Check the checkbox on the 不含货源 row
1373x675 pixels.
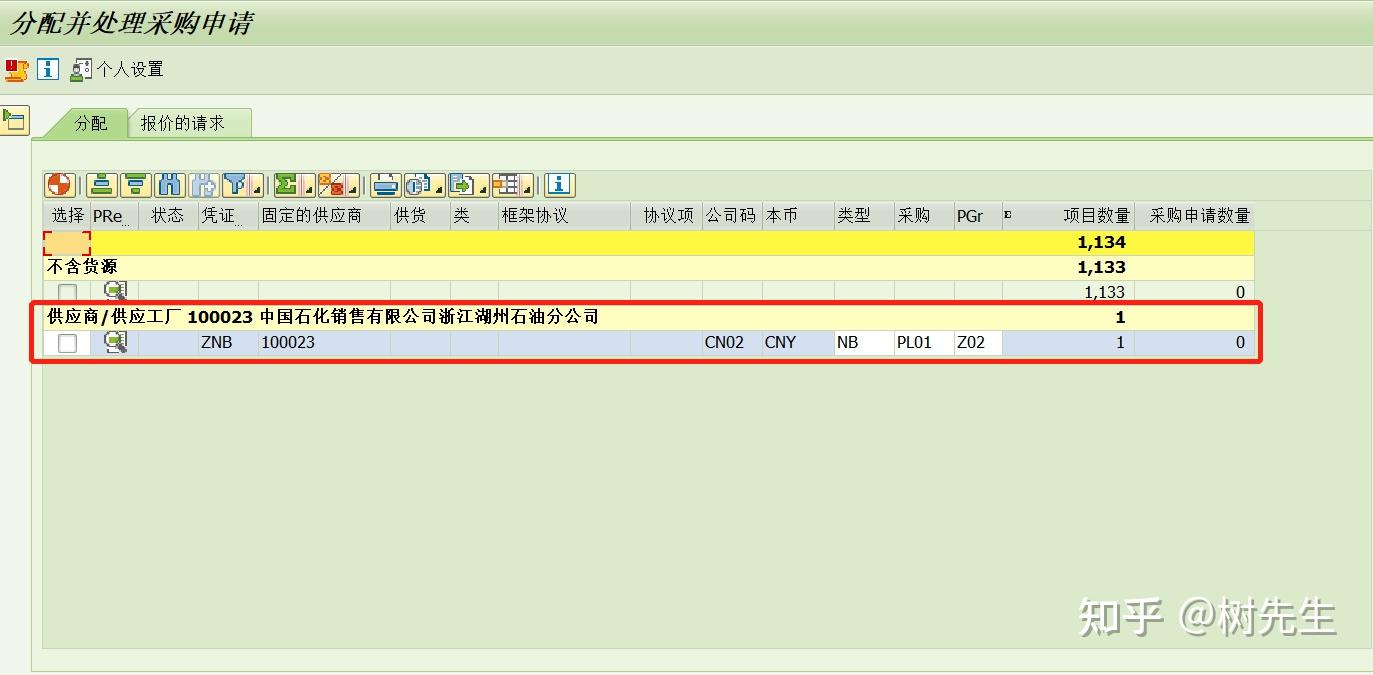(x=65, y=291)
